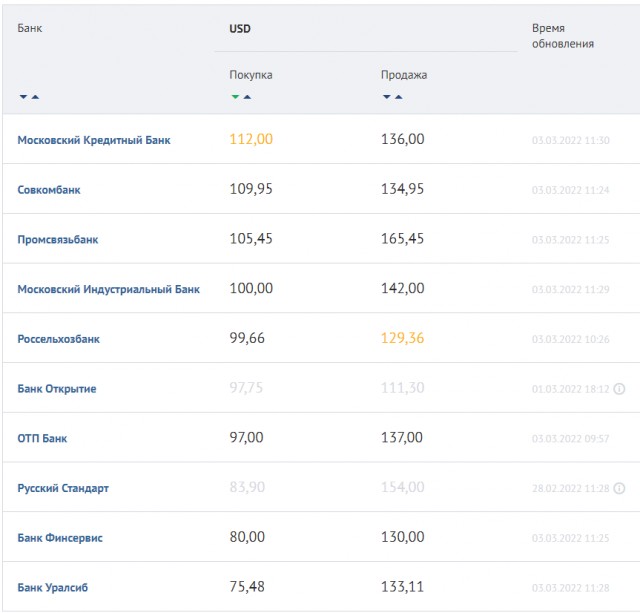Click the Продажа column label
This screenshot has width=640, height=613.
(x=404, y=75)
